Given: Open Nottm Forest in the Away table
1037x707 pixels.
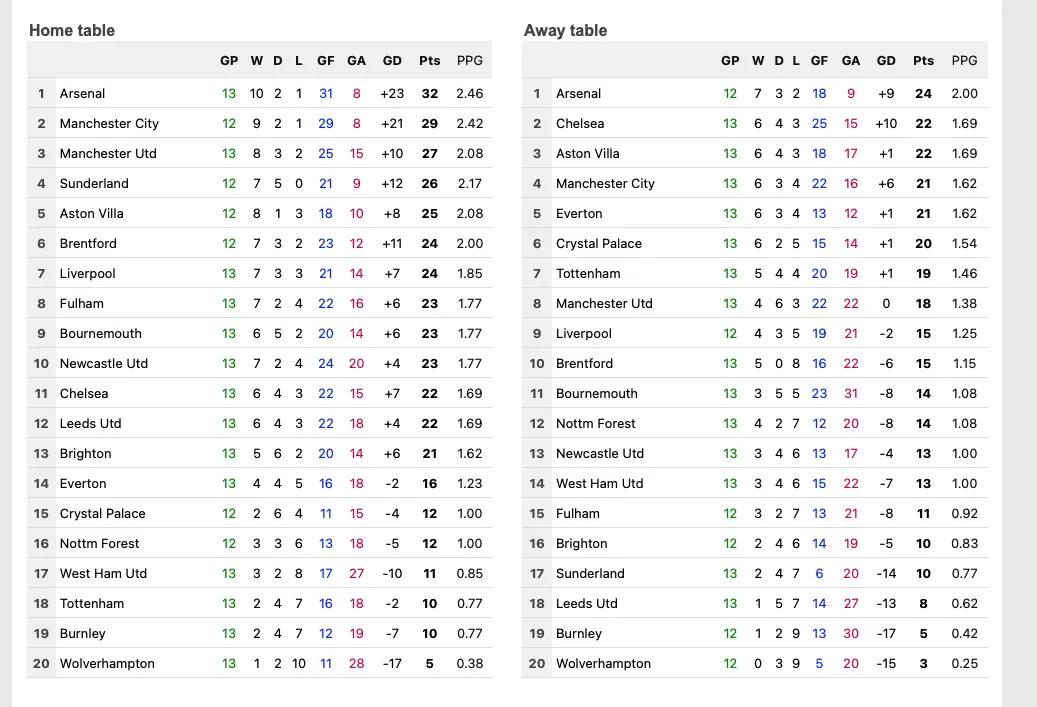Looking at the screenshot, I should [595, 423].
